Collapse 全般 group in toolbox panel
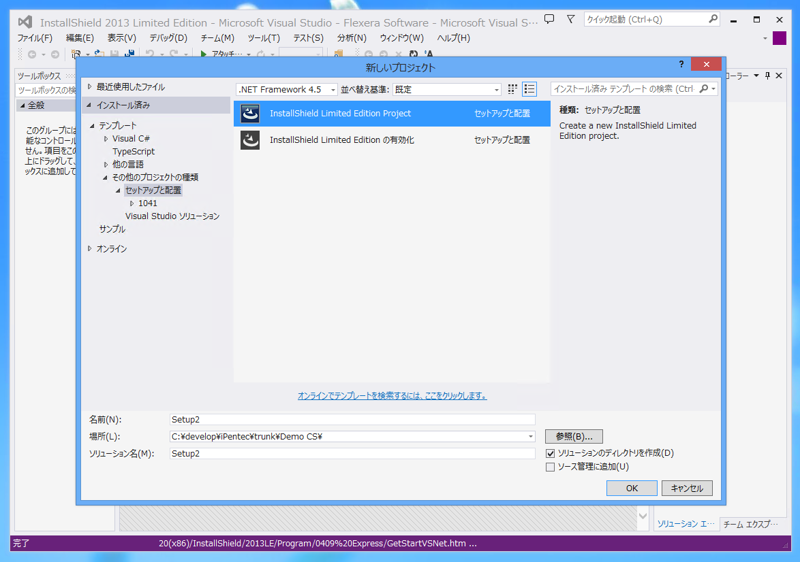 point(22,105)
